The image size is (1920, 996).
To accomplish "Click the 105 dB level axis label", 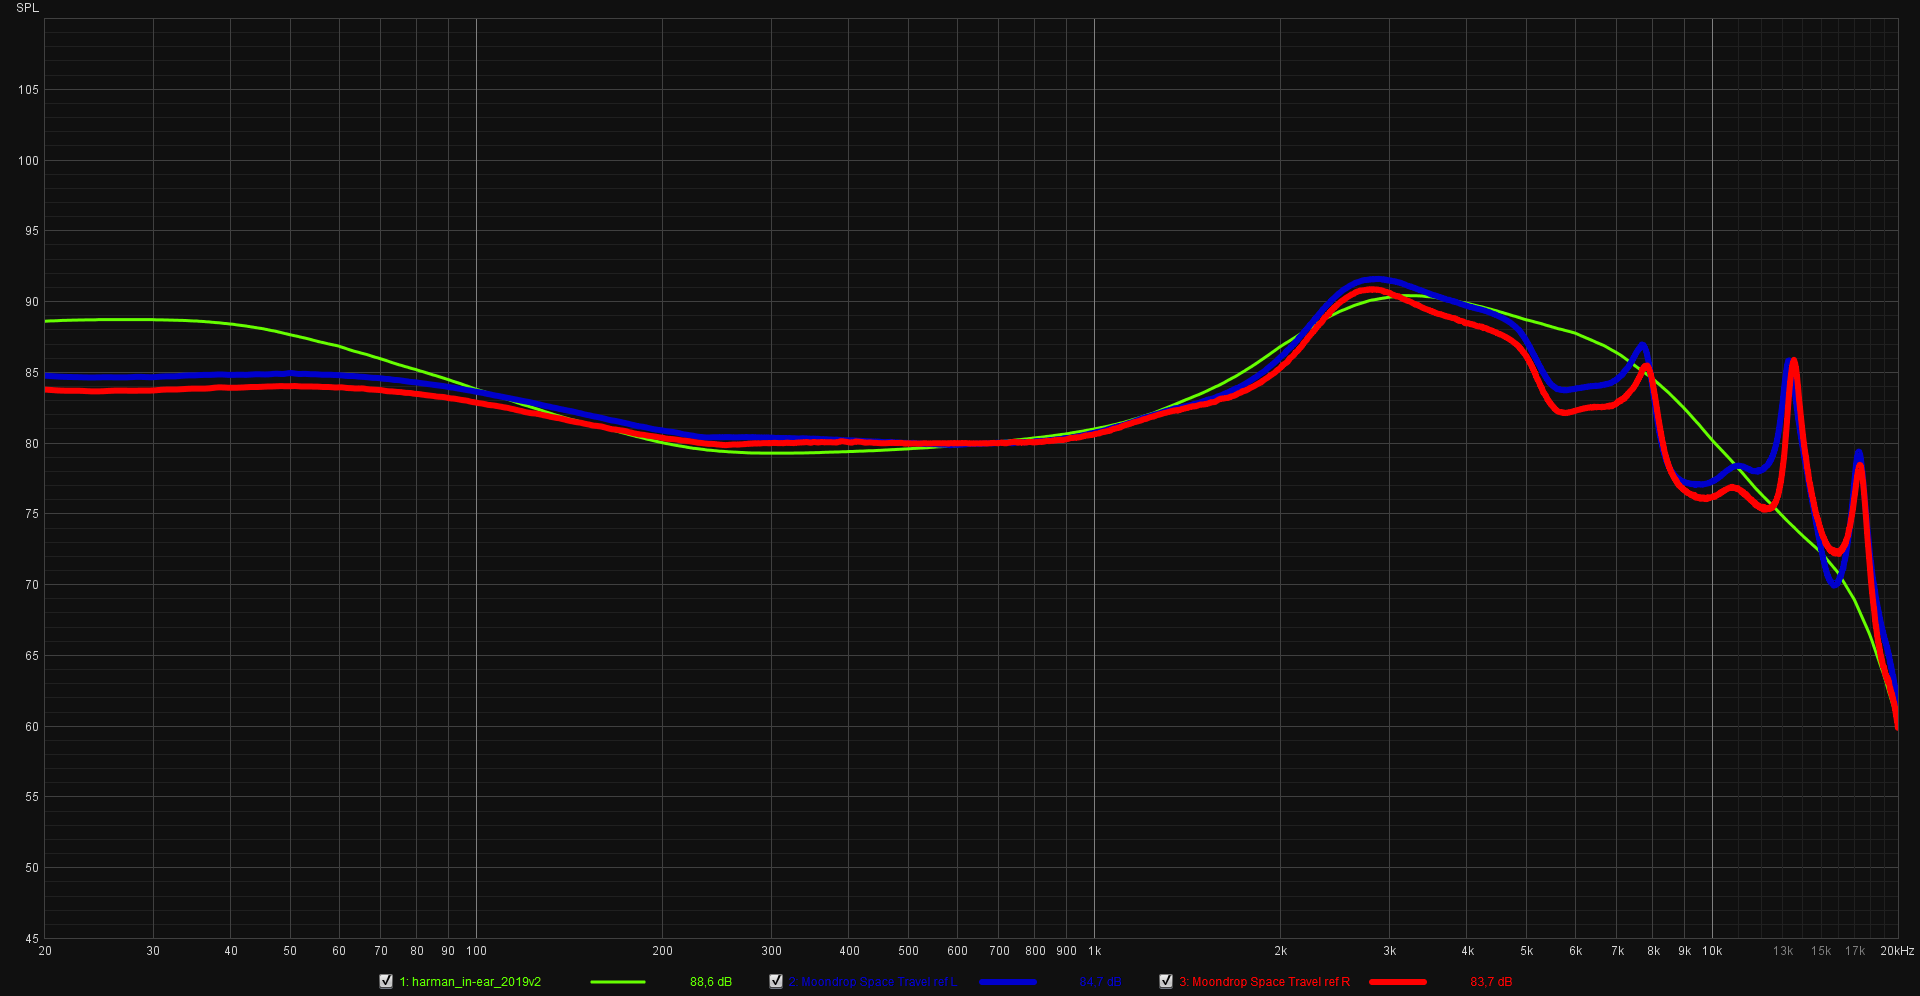I will click(x=28, y=90).
